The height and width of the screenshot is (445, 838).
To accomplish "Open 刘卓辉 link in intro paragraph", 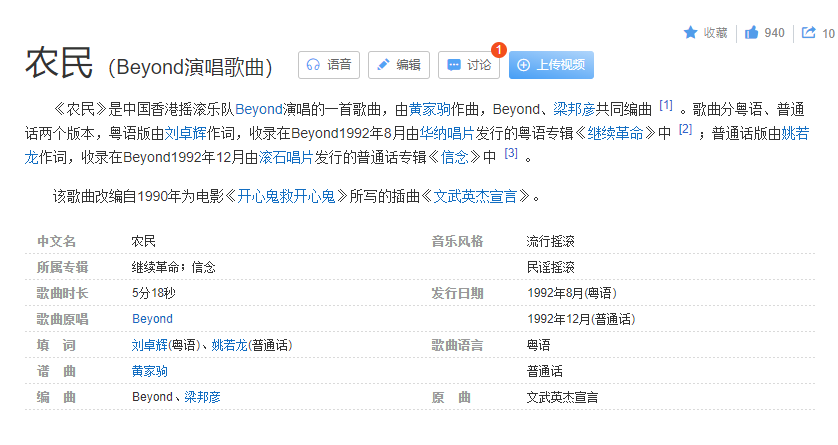I will pyautogui.click(x=185, y=133).
